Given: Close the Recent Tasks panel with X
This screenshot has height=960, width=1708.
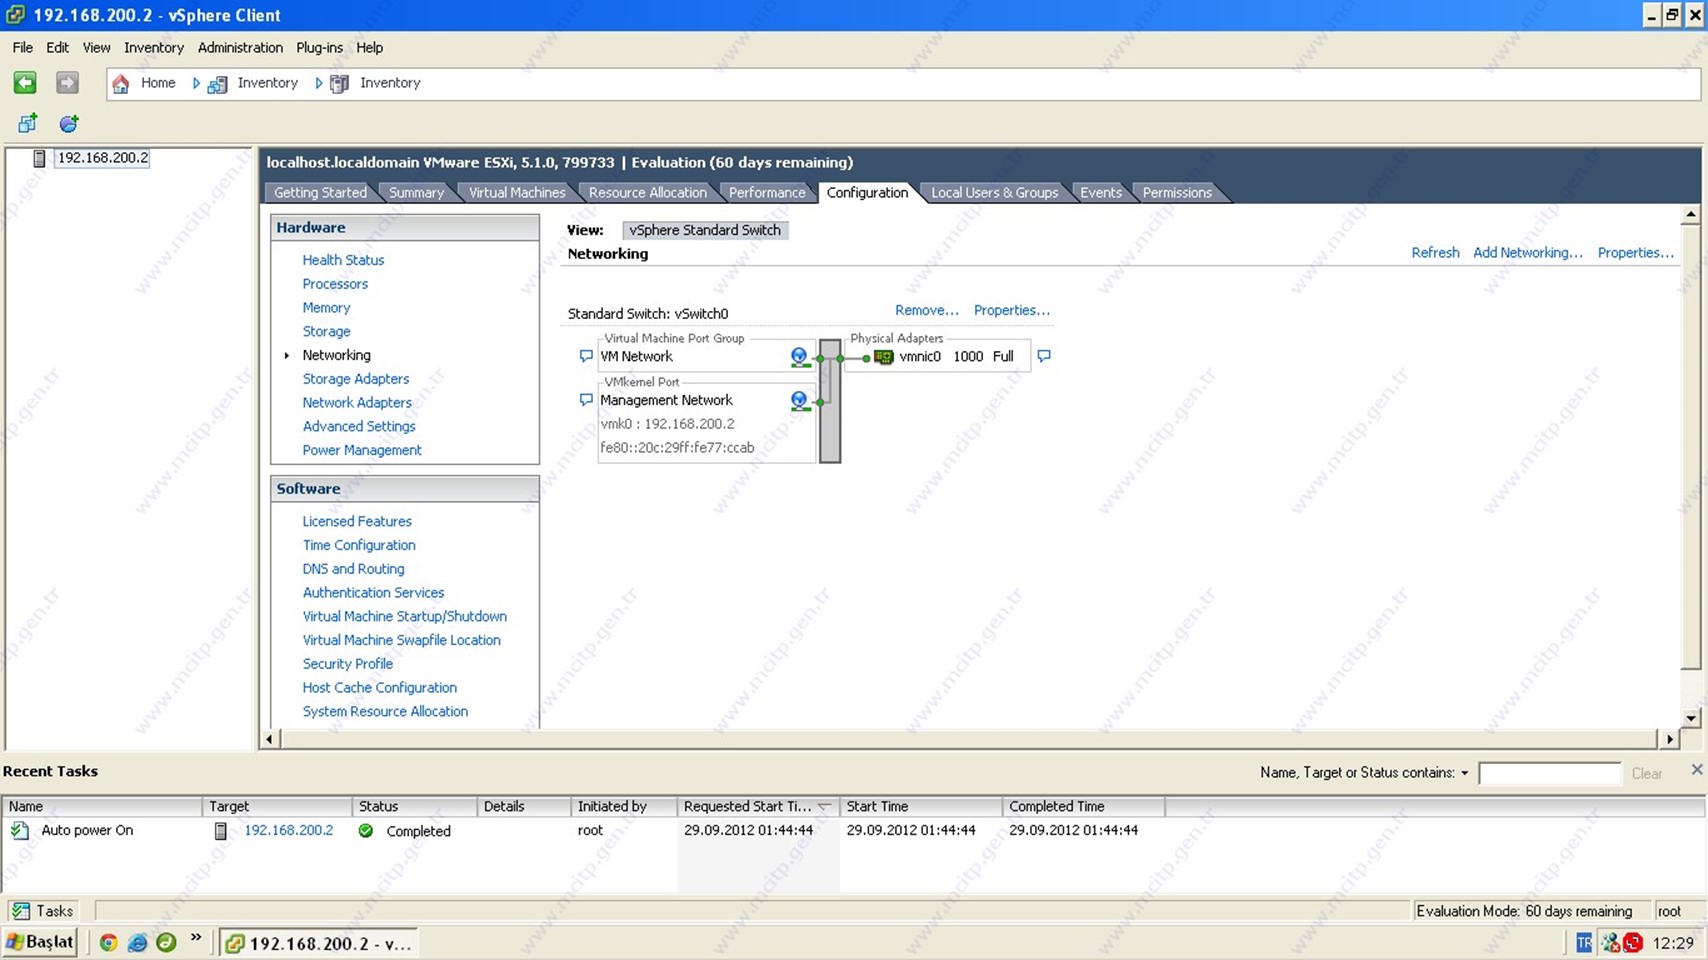Looking at the screenshot, I should (x=1696, y=769).
